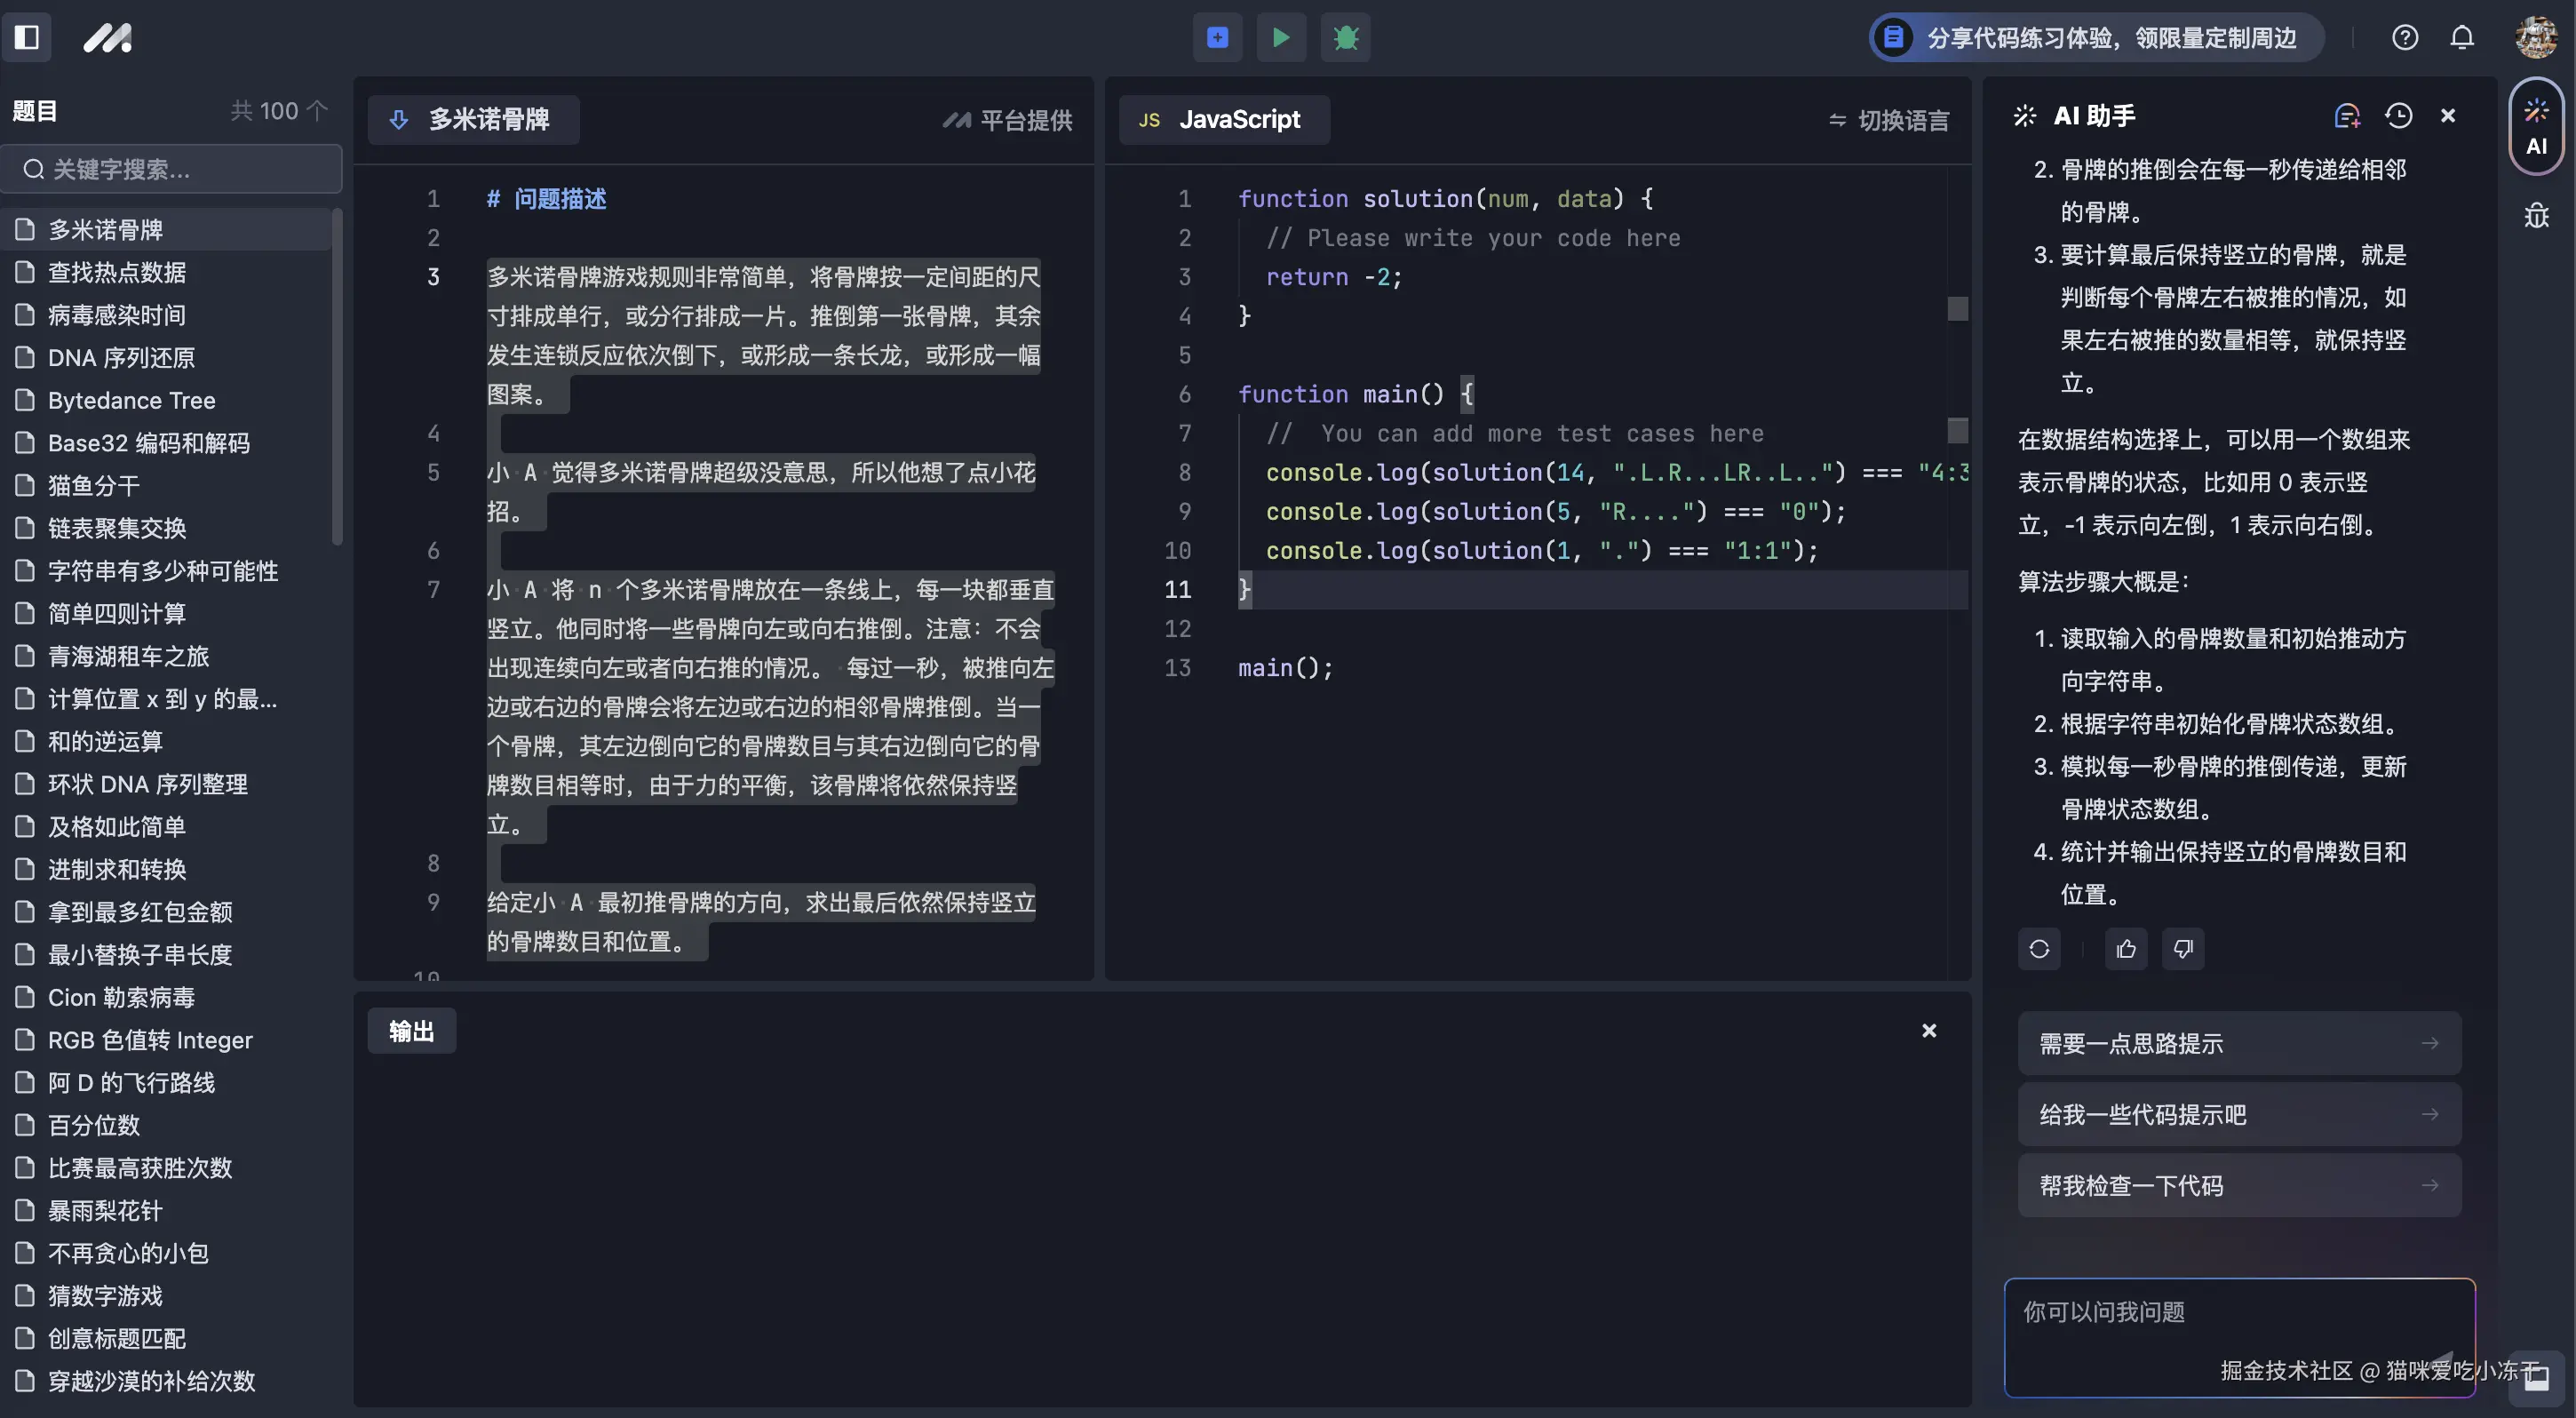This screenshot has width=2576, height=1418.
Task: Click the thumbs down feedback icon
Action: coord(2183,948)
